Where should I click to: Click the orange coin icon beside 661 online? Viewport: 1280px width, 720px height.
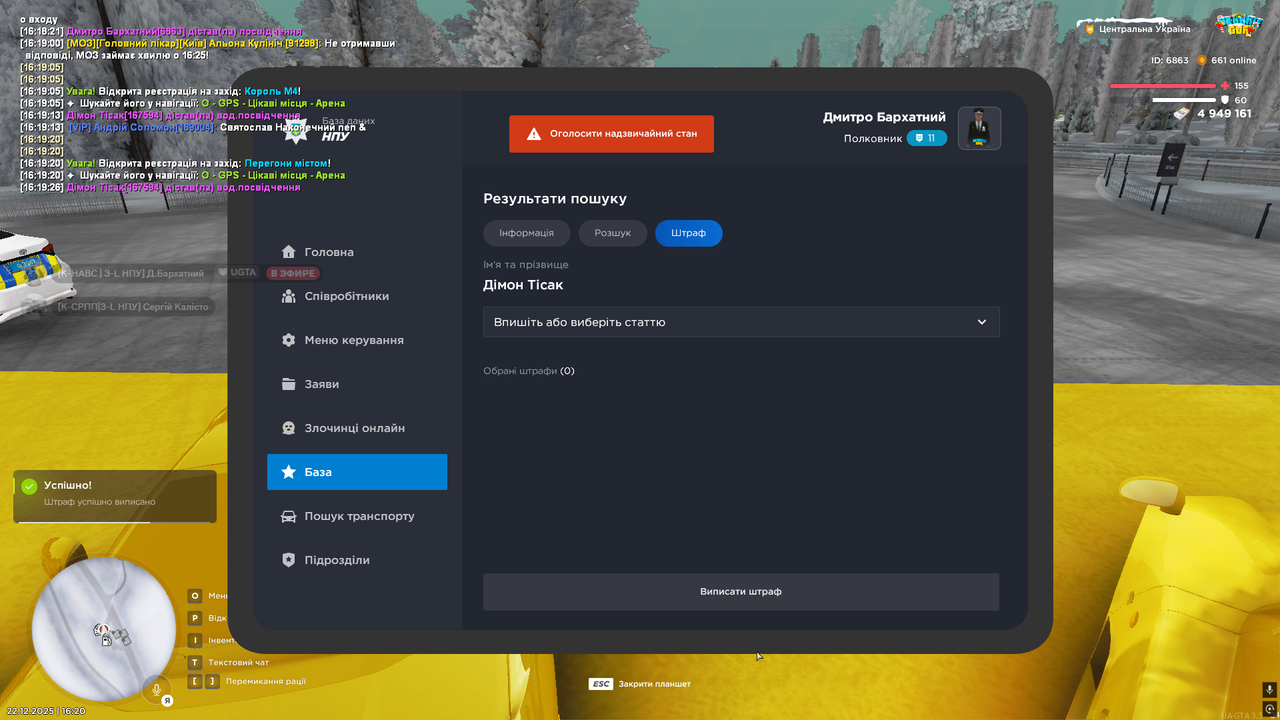coord(1202,60)
